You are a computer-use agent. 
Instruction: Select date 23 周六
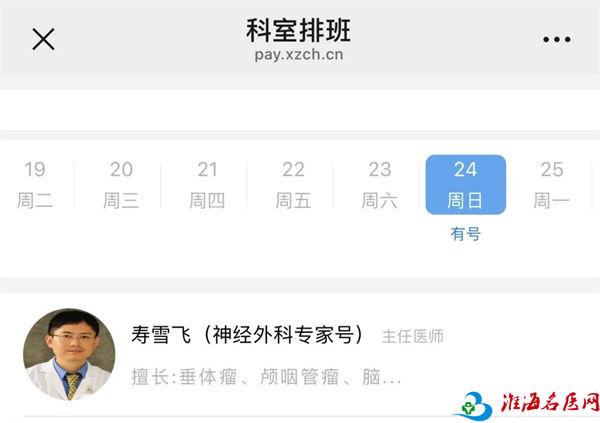coord(379,185)
